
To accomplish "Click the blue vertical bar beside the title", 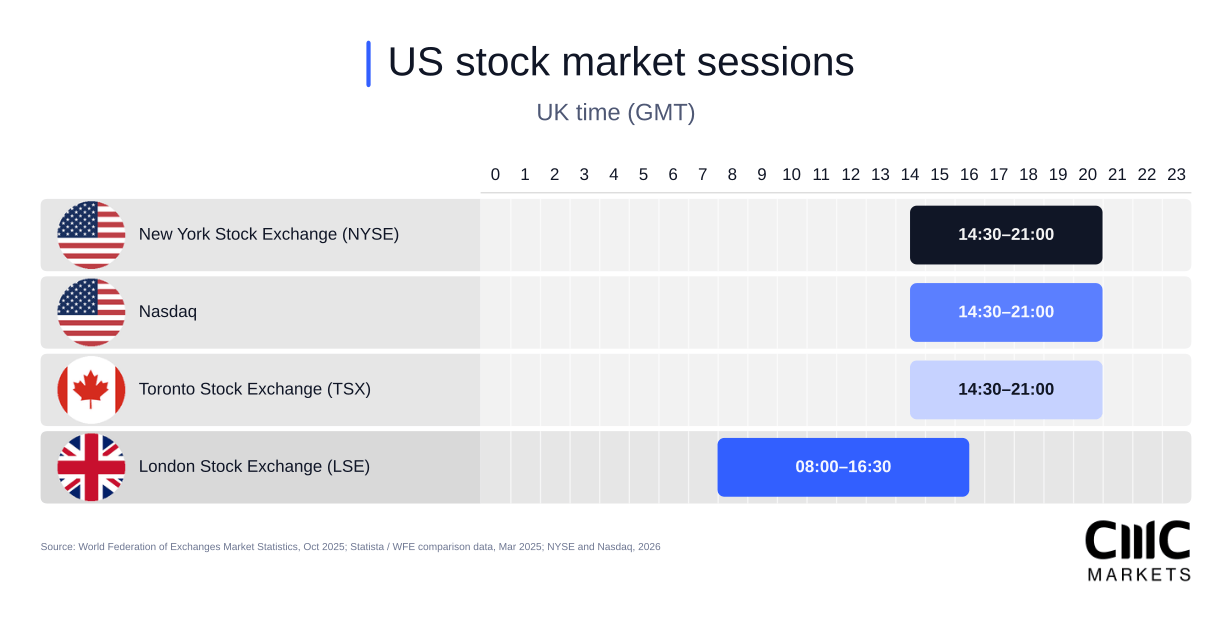I will [368, 63].
